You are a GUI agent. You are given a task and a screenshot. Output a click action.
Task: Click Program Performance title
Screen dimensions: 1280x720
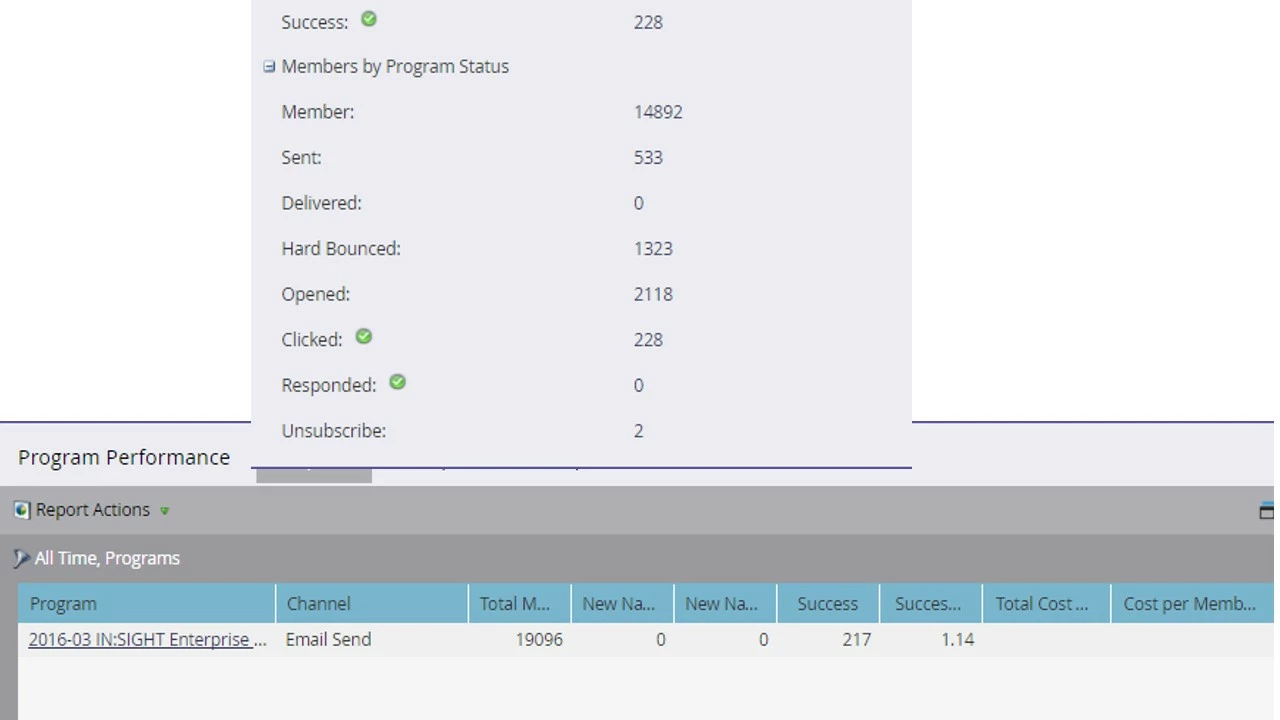[124, 458]
